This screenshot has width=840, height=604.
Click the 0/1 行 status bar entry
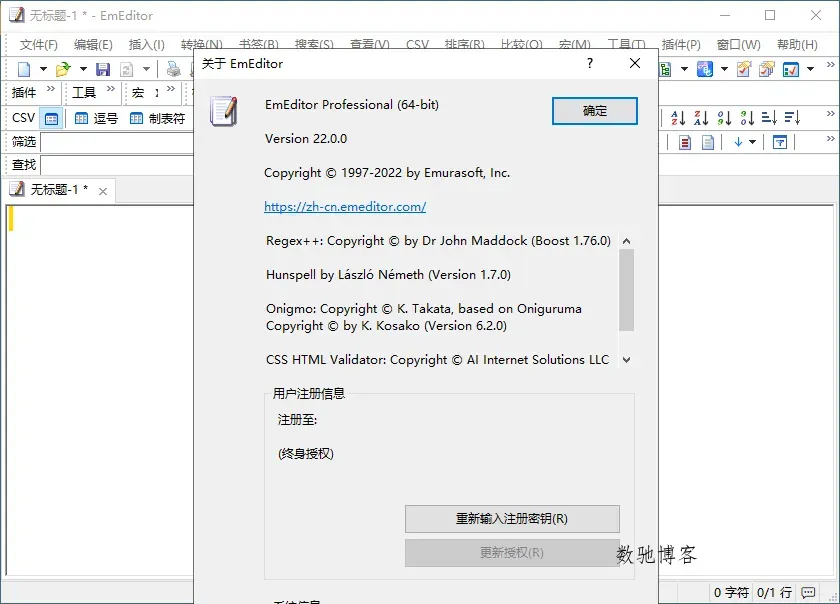point(774,592)
